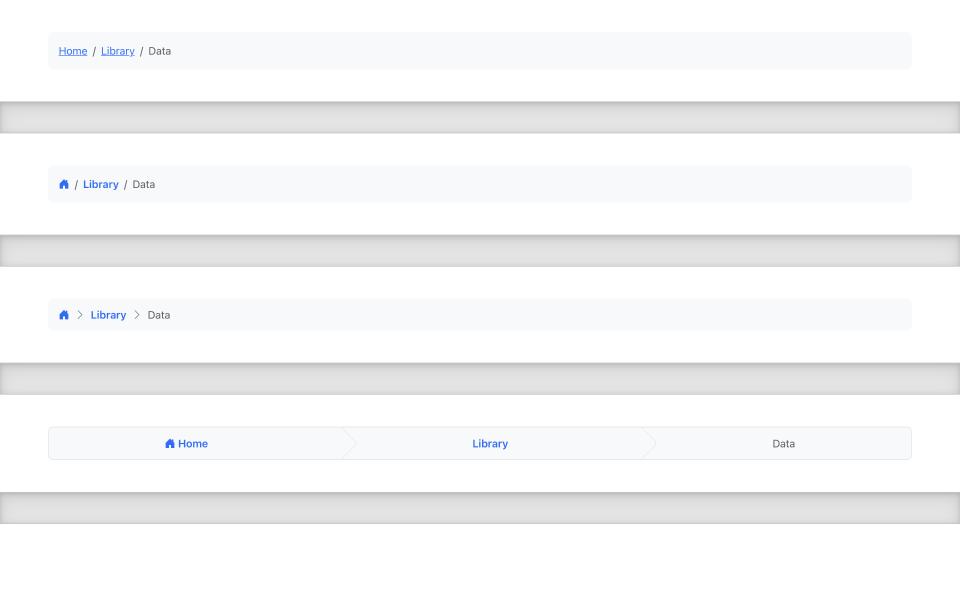Open Library in the chevron-separated breadcrumb
960x600 pixels.
coord(108,314)
